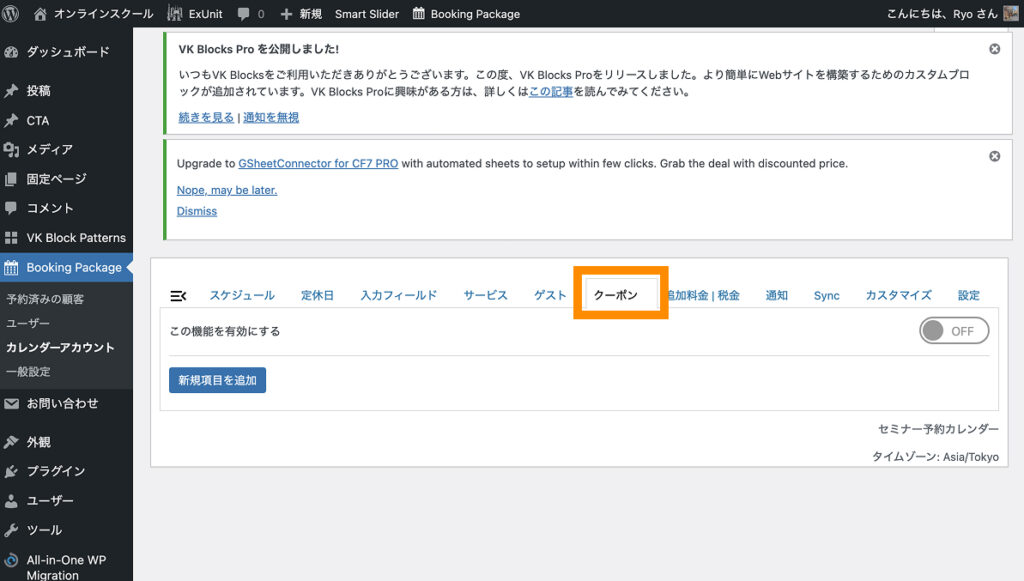This screenshot has height=581, width=1024.
Task: Open プラグイン in the sidebar
Action: pyautogui.click(x=56, y=471)
